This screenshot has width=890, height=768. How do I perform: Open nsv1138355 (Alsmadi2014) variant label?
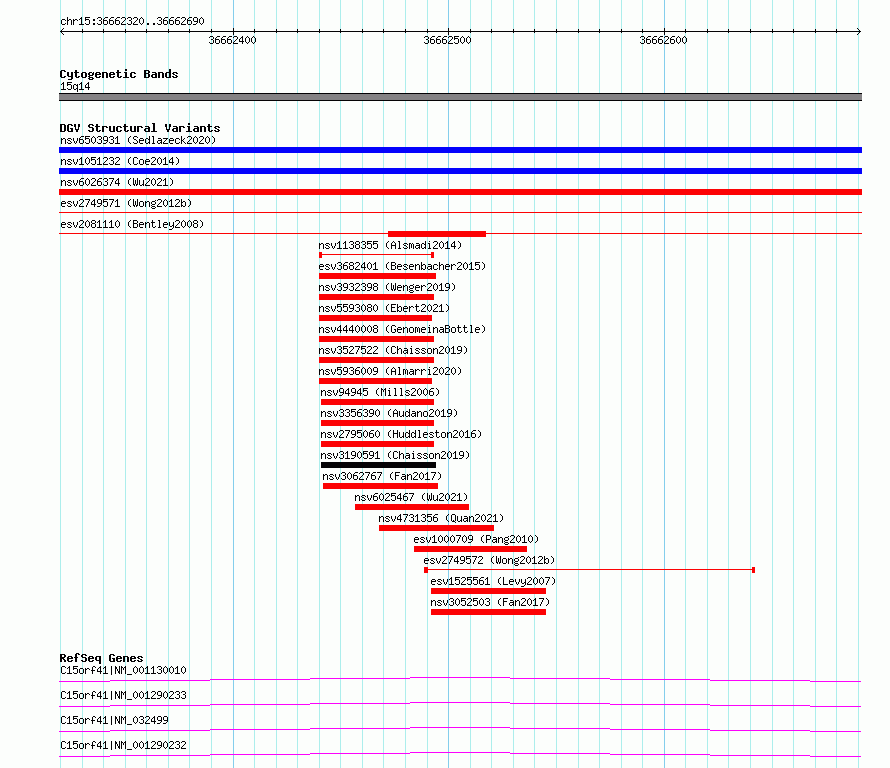(x=390, y=245)
